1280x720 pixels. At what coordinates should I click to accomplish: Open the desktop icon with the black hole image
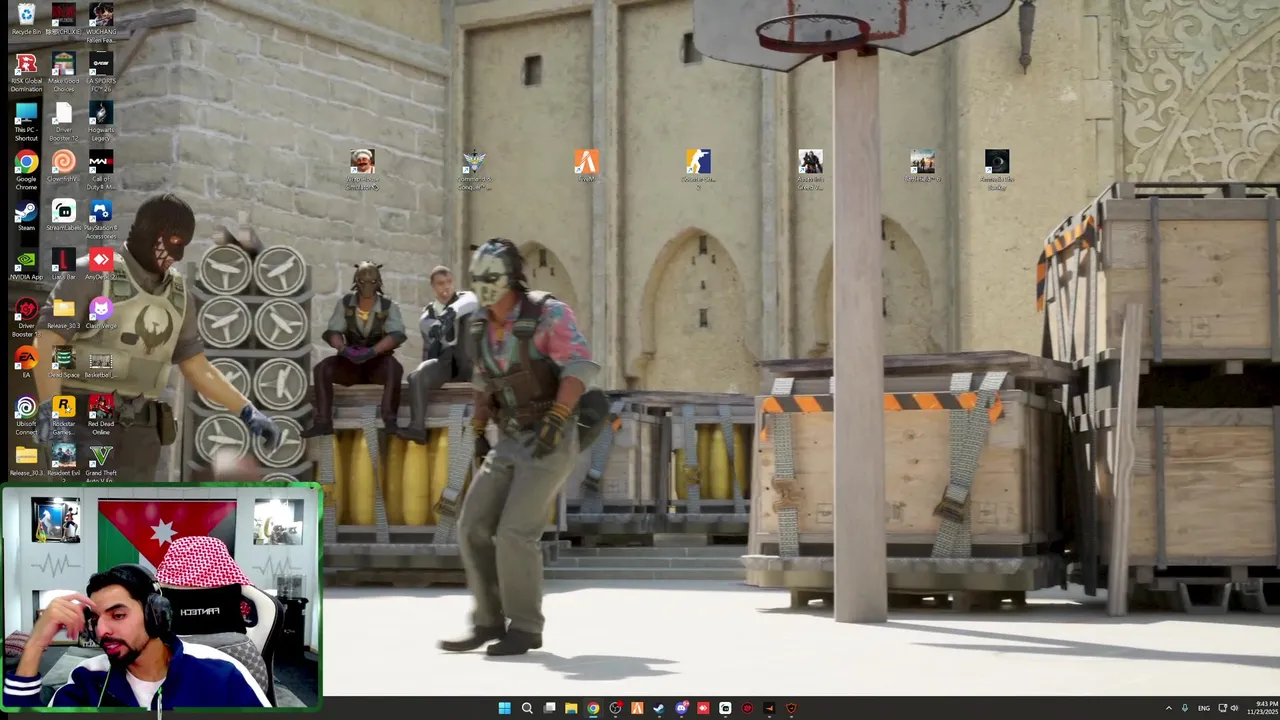tap(997, 169)
